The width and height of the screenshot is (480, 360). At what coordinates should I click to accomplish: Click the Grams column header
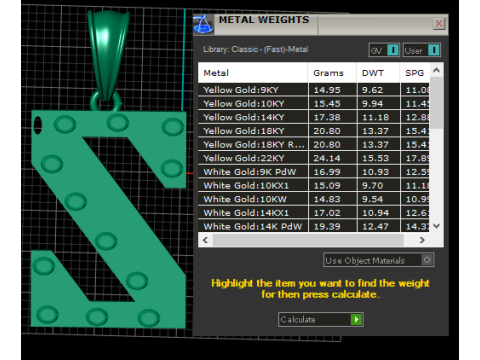(x=332, y=73)
